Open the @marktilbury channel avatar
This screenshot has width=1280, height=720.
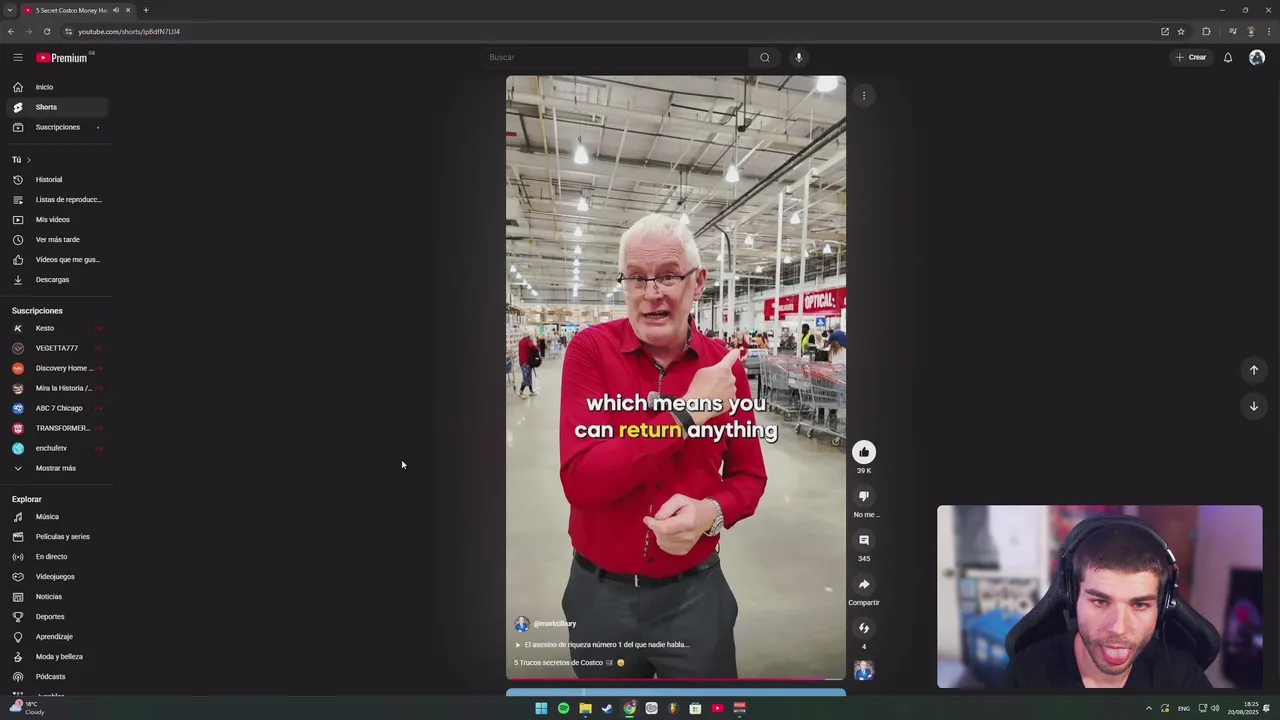[x=521, y=624]
